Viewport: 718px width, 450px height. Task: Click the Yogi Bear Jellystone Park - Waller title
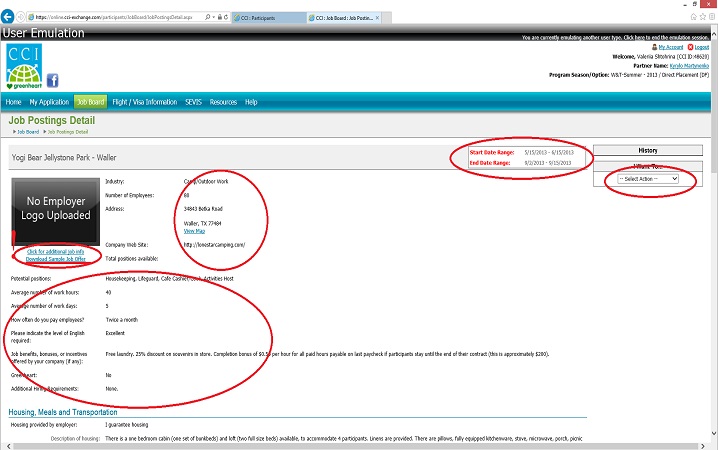(64, 157)
